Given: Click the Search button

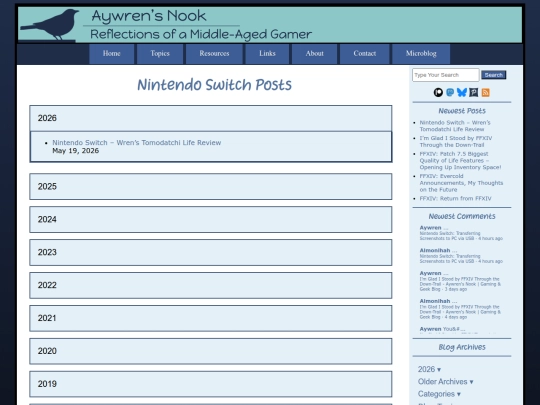Looking at the screenshot, I should (x=494, y=75).
